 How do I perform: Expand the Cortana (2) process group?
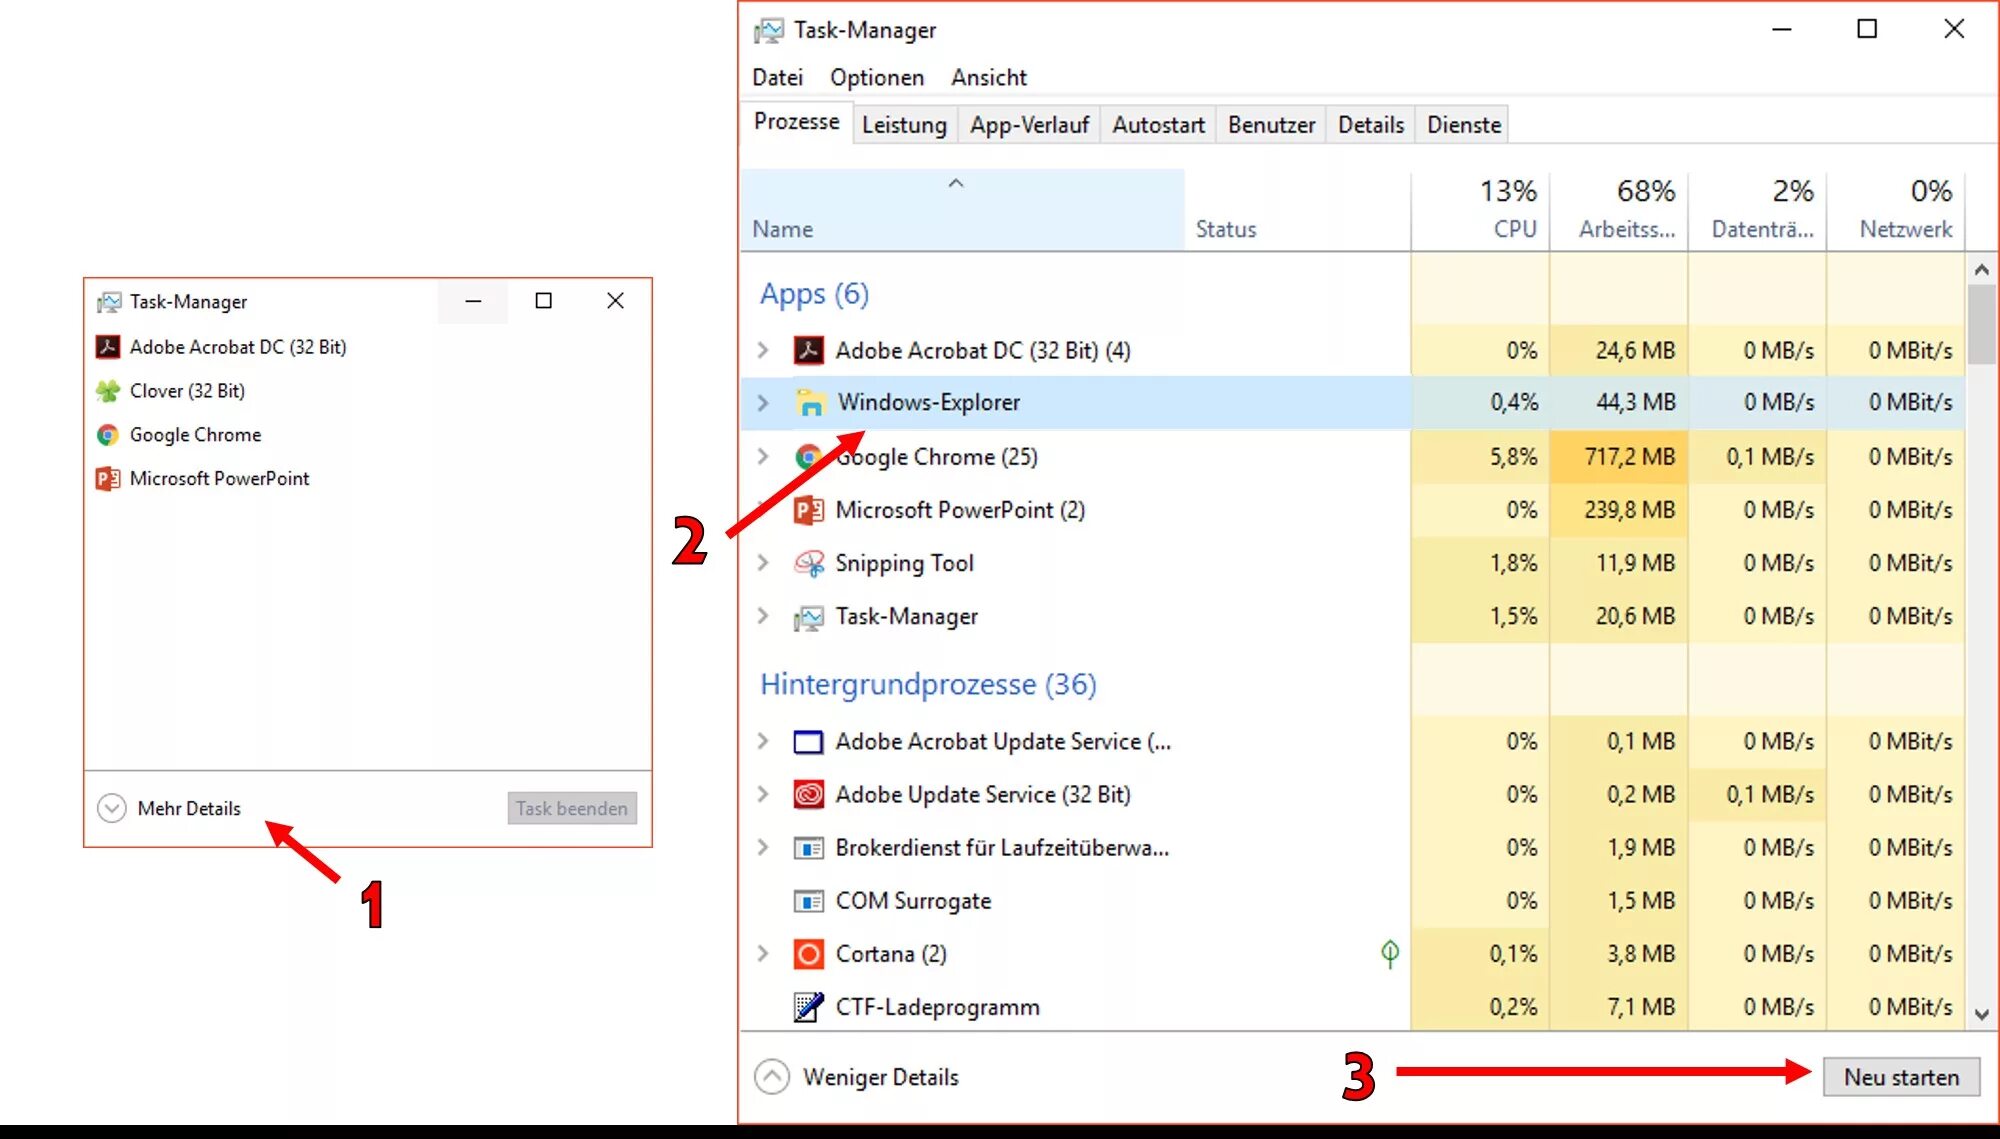pyautogui.click(x=763, y=953)
